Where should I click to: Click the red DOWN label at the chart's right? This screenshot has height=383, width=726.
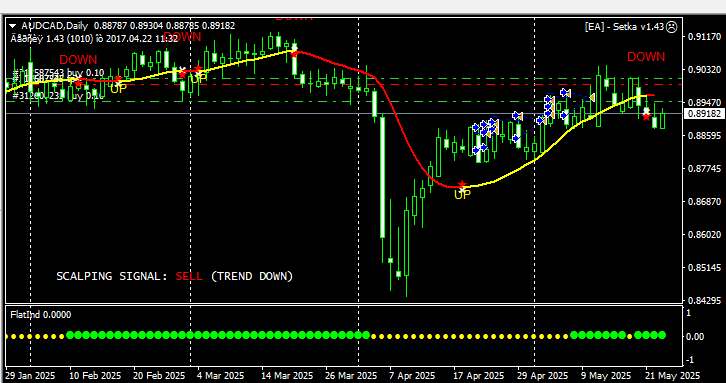(x=646, y=57)
